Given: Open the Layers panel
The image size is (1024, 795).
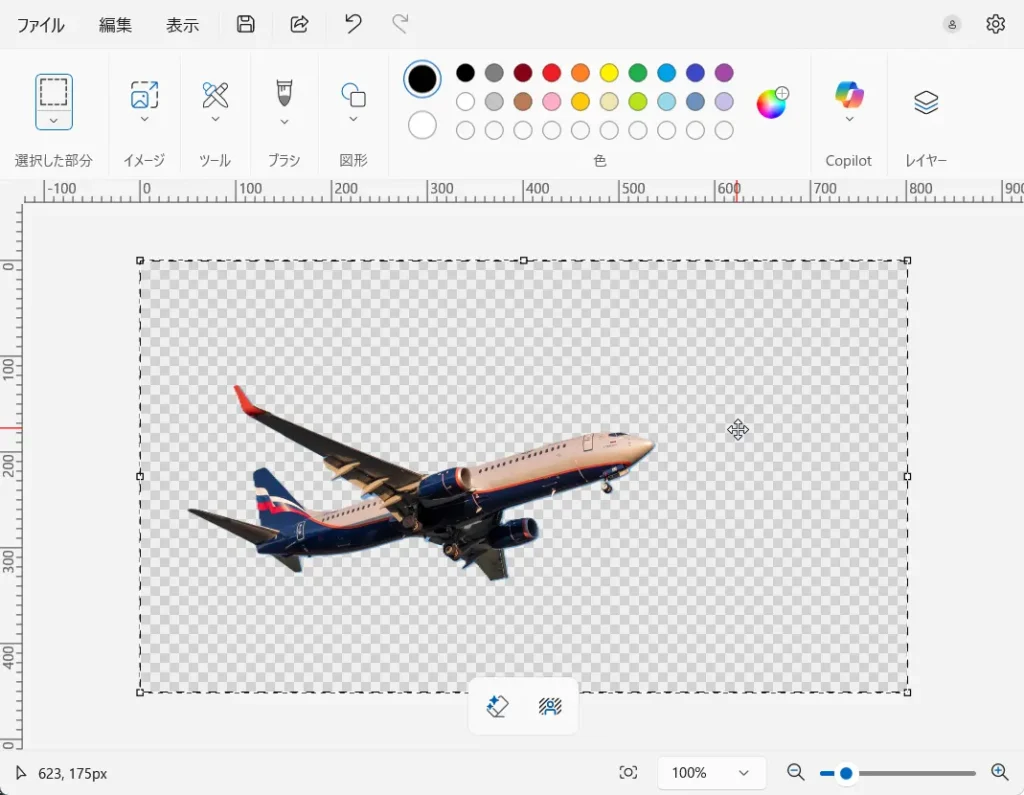Looking at the screenshot, I should coord(926,102).
